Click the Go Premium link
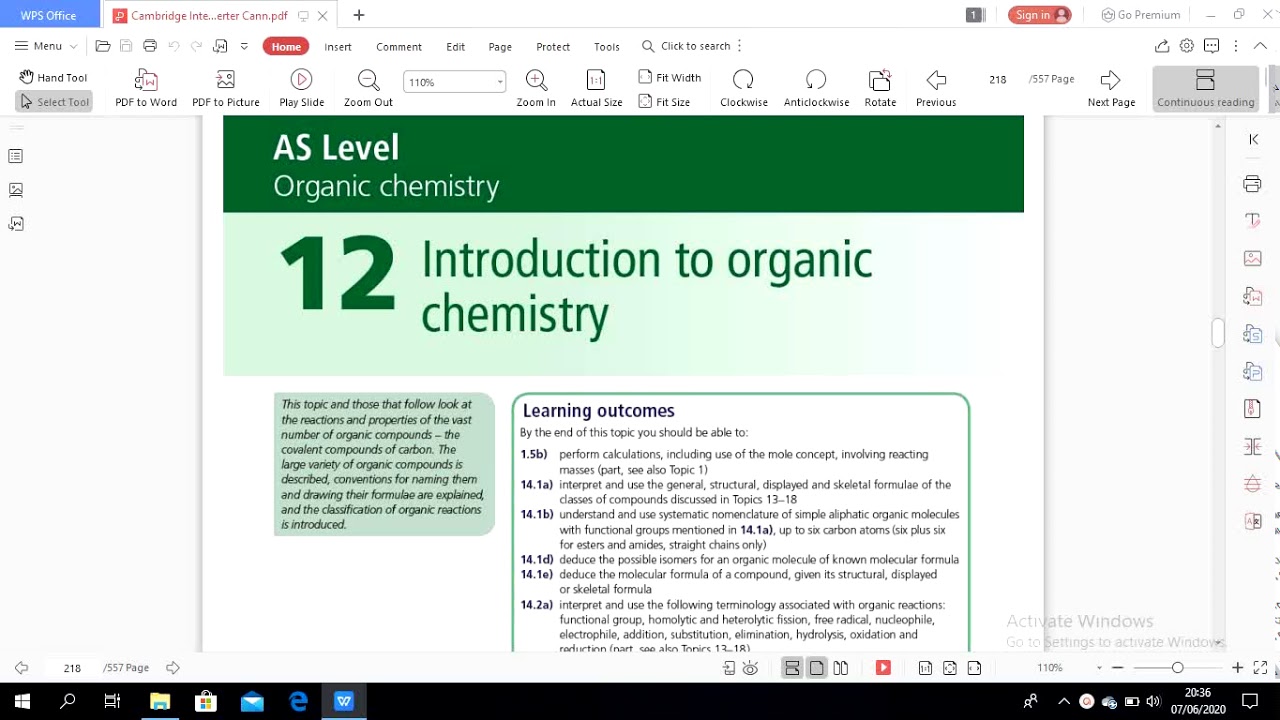The height and width of the screenshot is (720, 1280). pos(1141,15)
